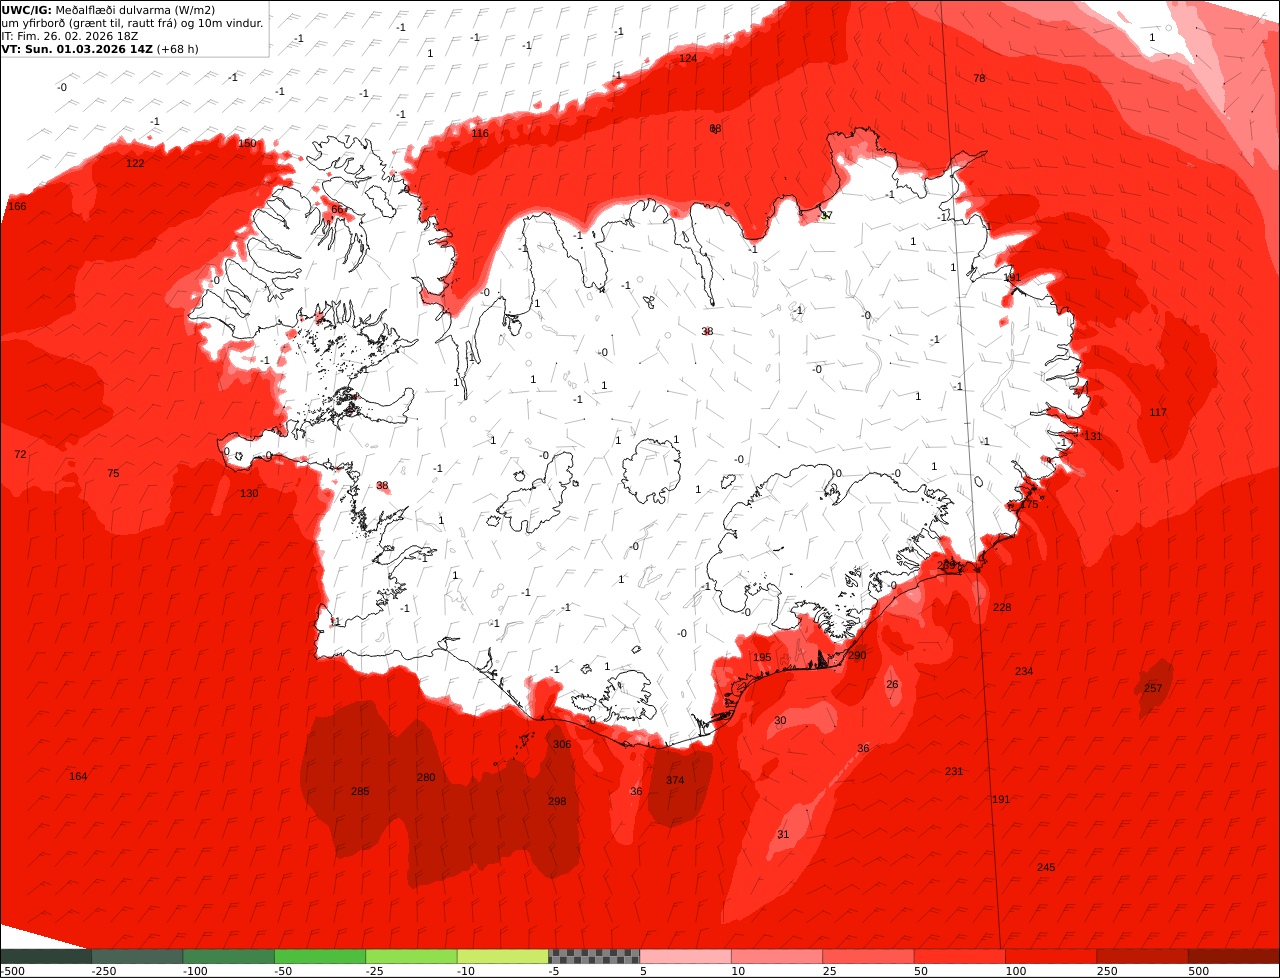Click the flux value 164 in the lower left
The width and height of the screenshot is (1280, 978).
[x=78, y=776]
